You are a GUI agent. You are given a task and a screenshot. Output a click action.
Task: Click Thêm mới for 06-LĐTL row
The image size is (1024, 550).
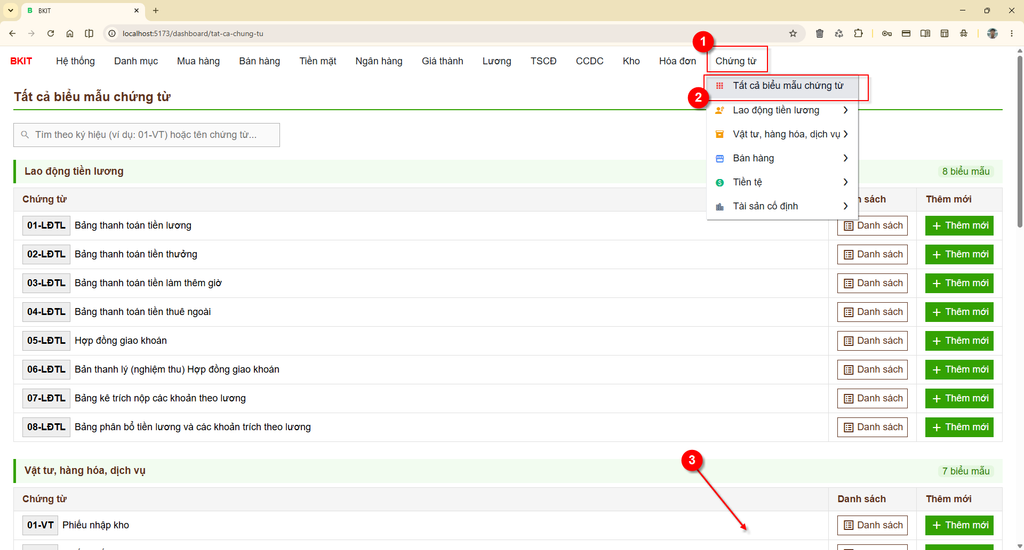coord(959,369)
